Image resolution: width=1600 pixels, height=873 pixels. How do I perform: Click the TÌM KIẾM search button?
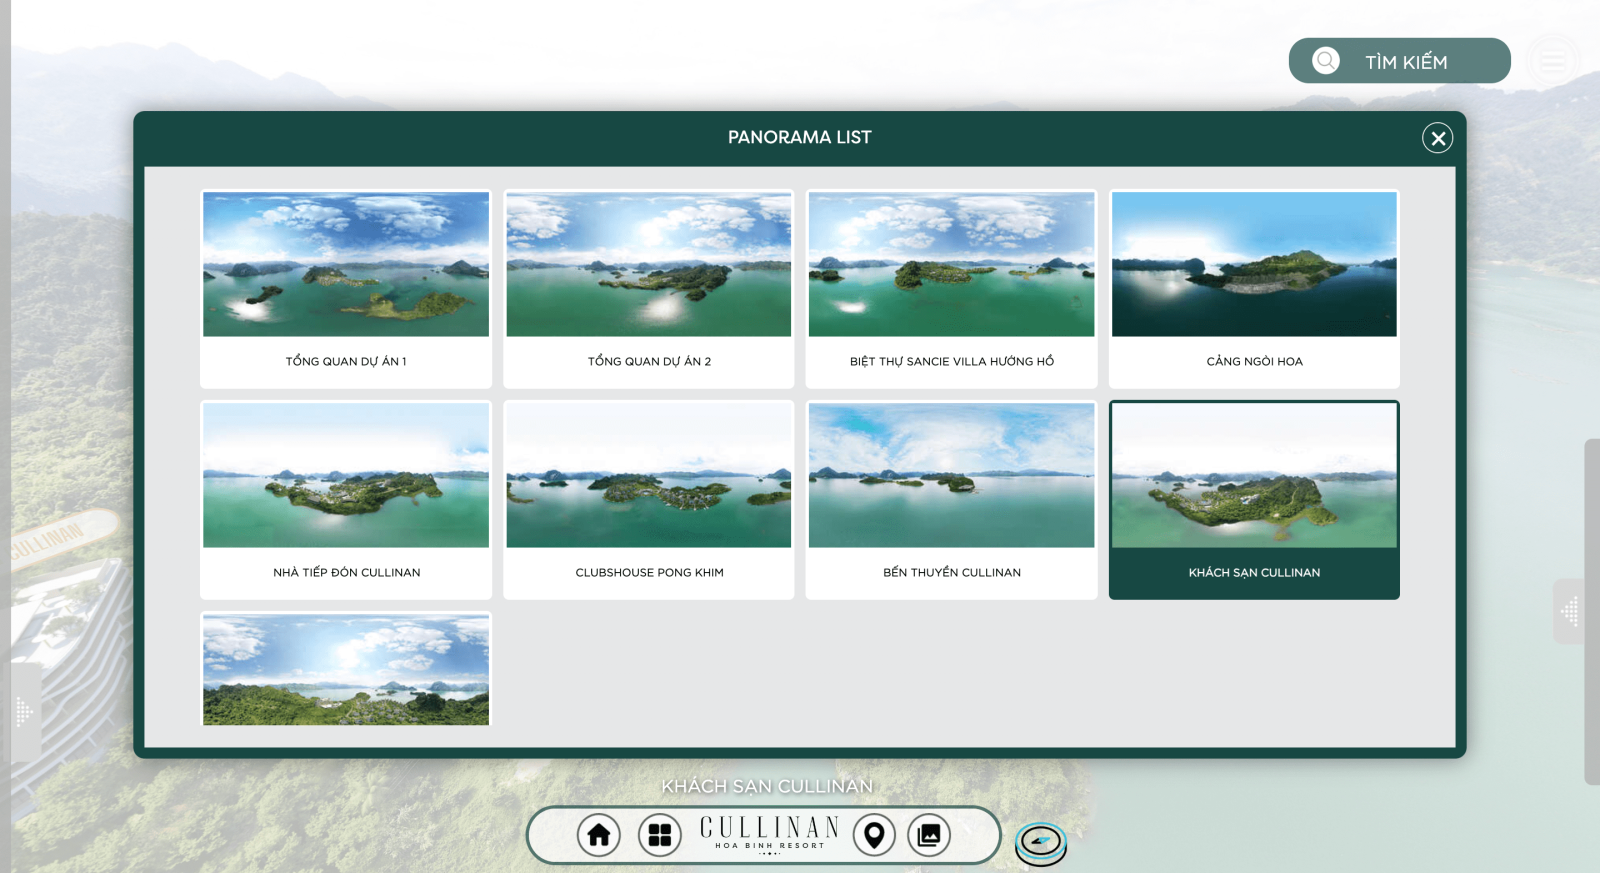(1405, 62)
